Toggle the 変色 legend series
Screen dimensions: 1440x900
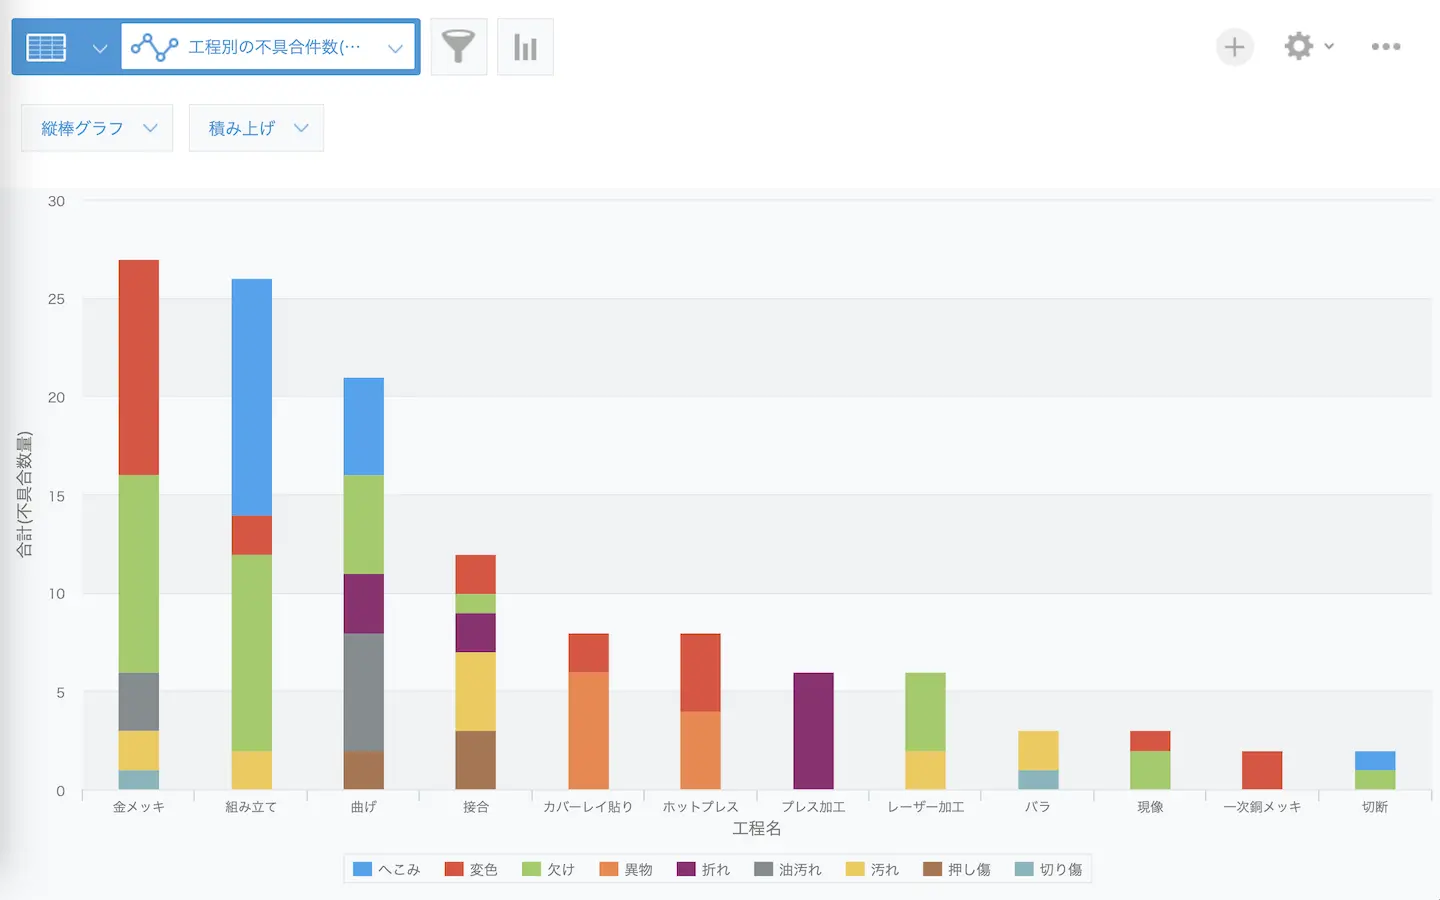point(471,869)
